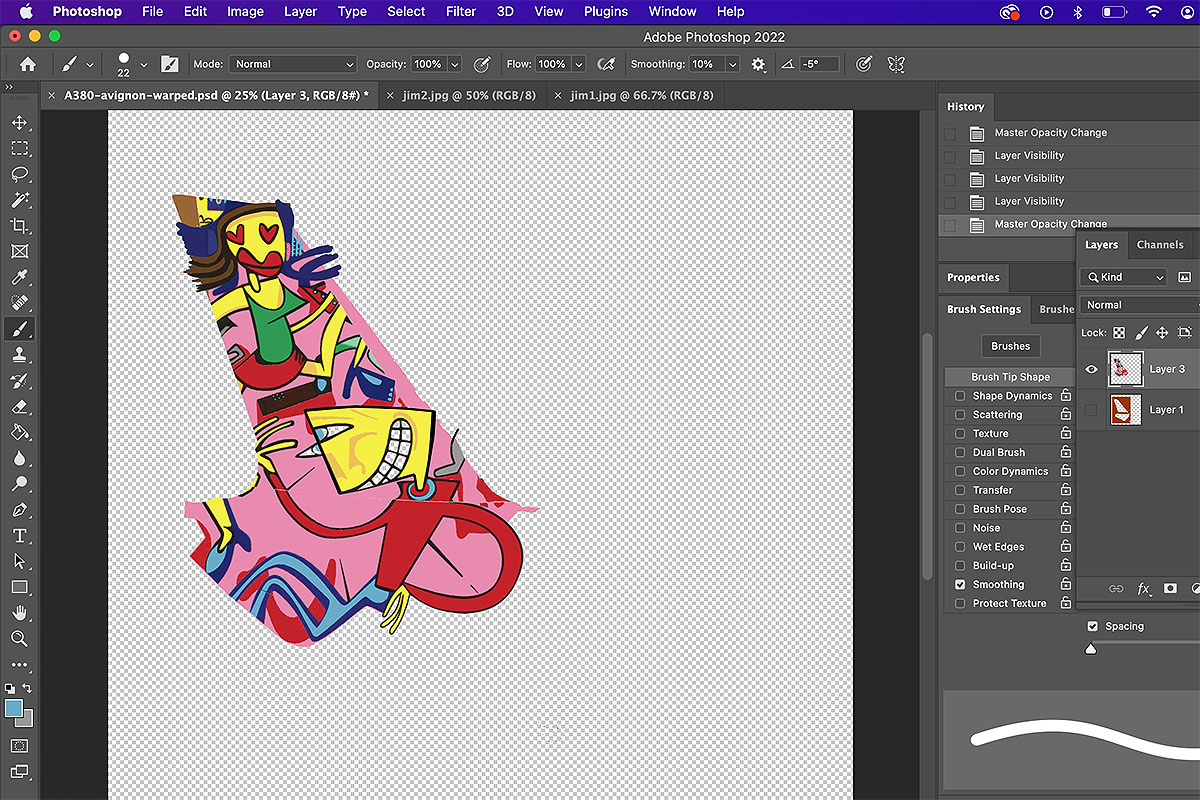Viewport: 1200px width, 800px height.
Task: Open the brush Mode dropdown
Action: pos(293,64)
